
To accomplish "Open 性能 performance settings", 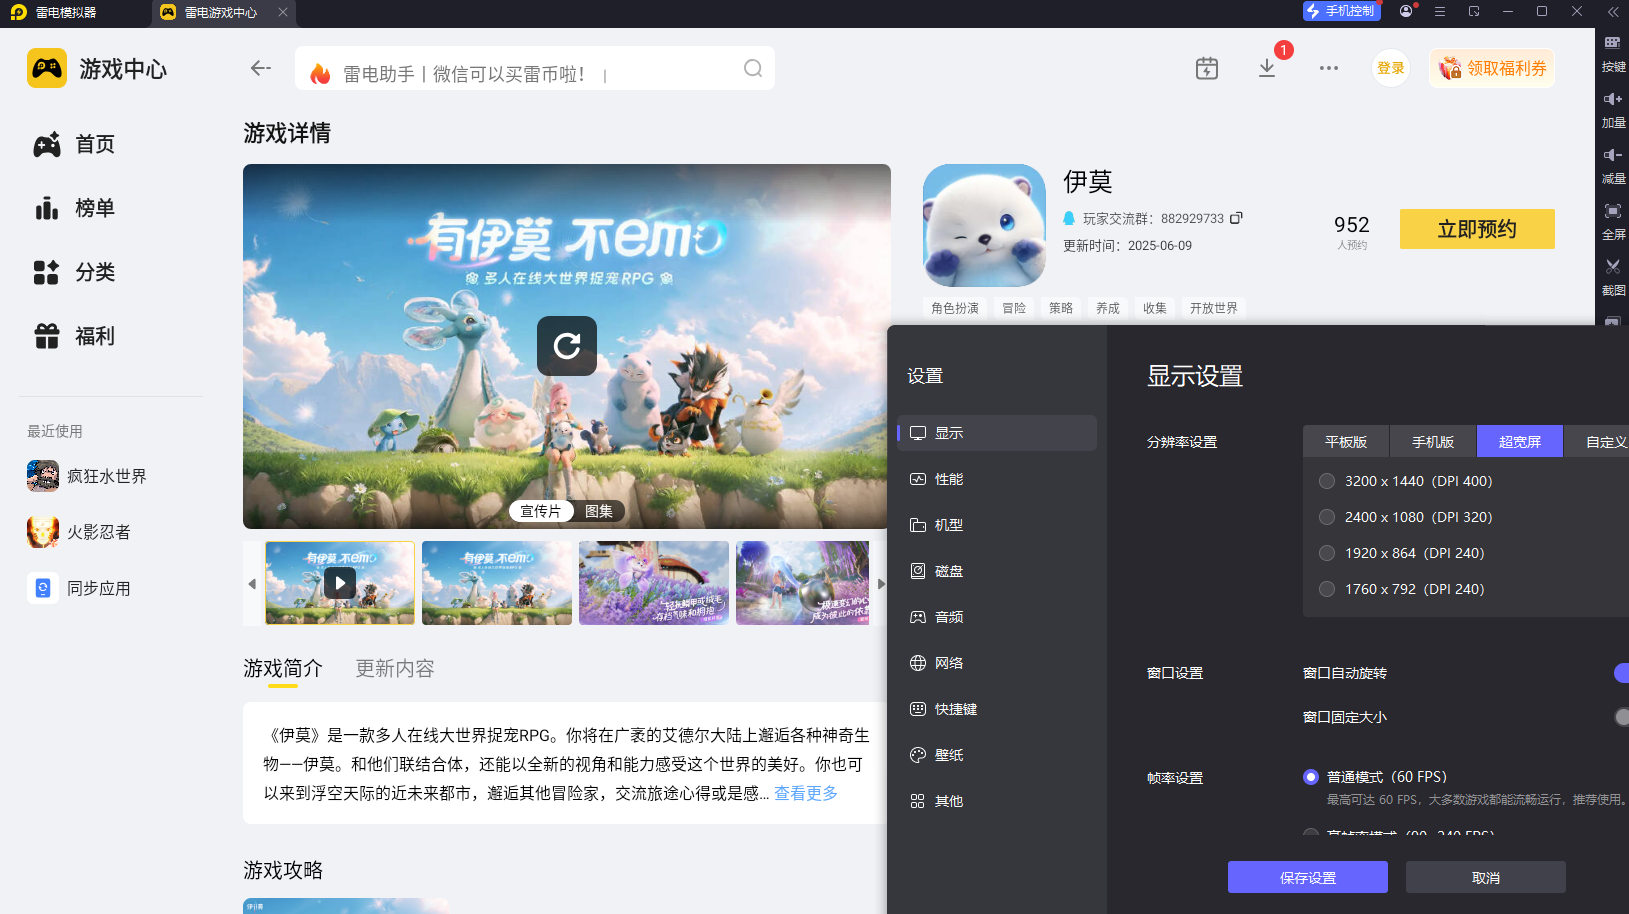I will point(948,478).
